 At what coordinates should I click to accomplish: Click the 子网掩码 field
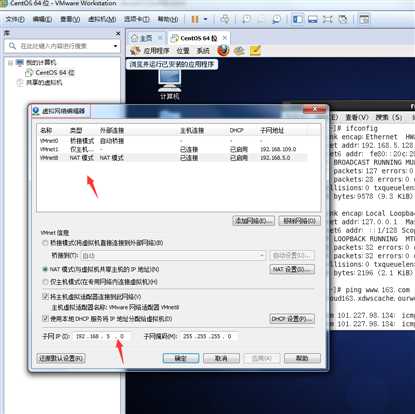point(209,336)
